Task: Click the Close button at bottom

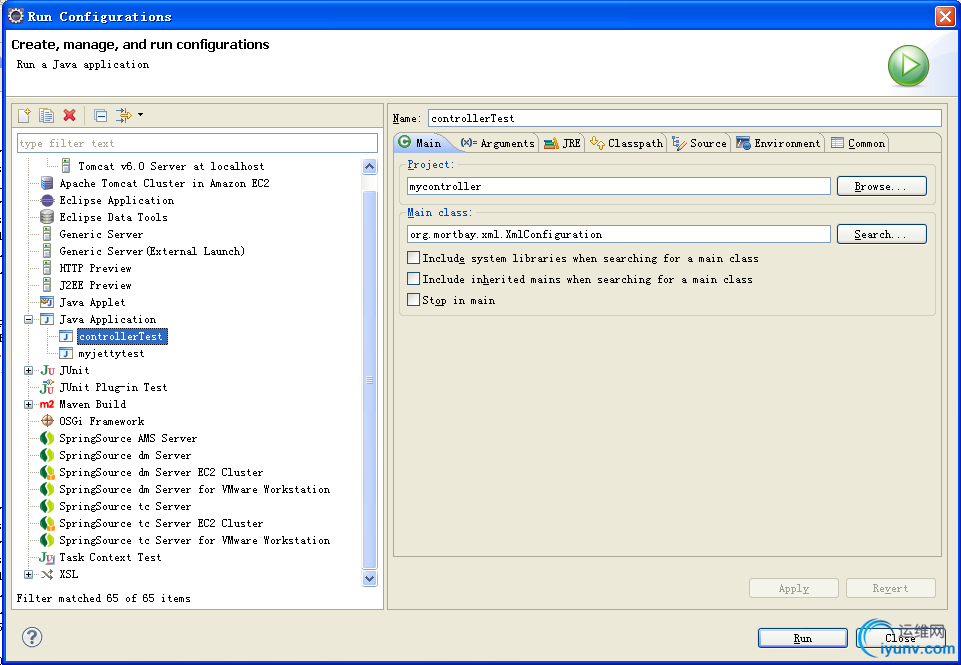Action: tap(900, 638)
